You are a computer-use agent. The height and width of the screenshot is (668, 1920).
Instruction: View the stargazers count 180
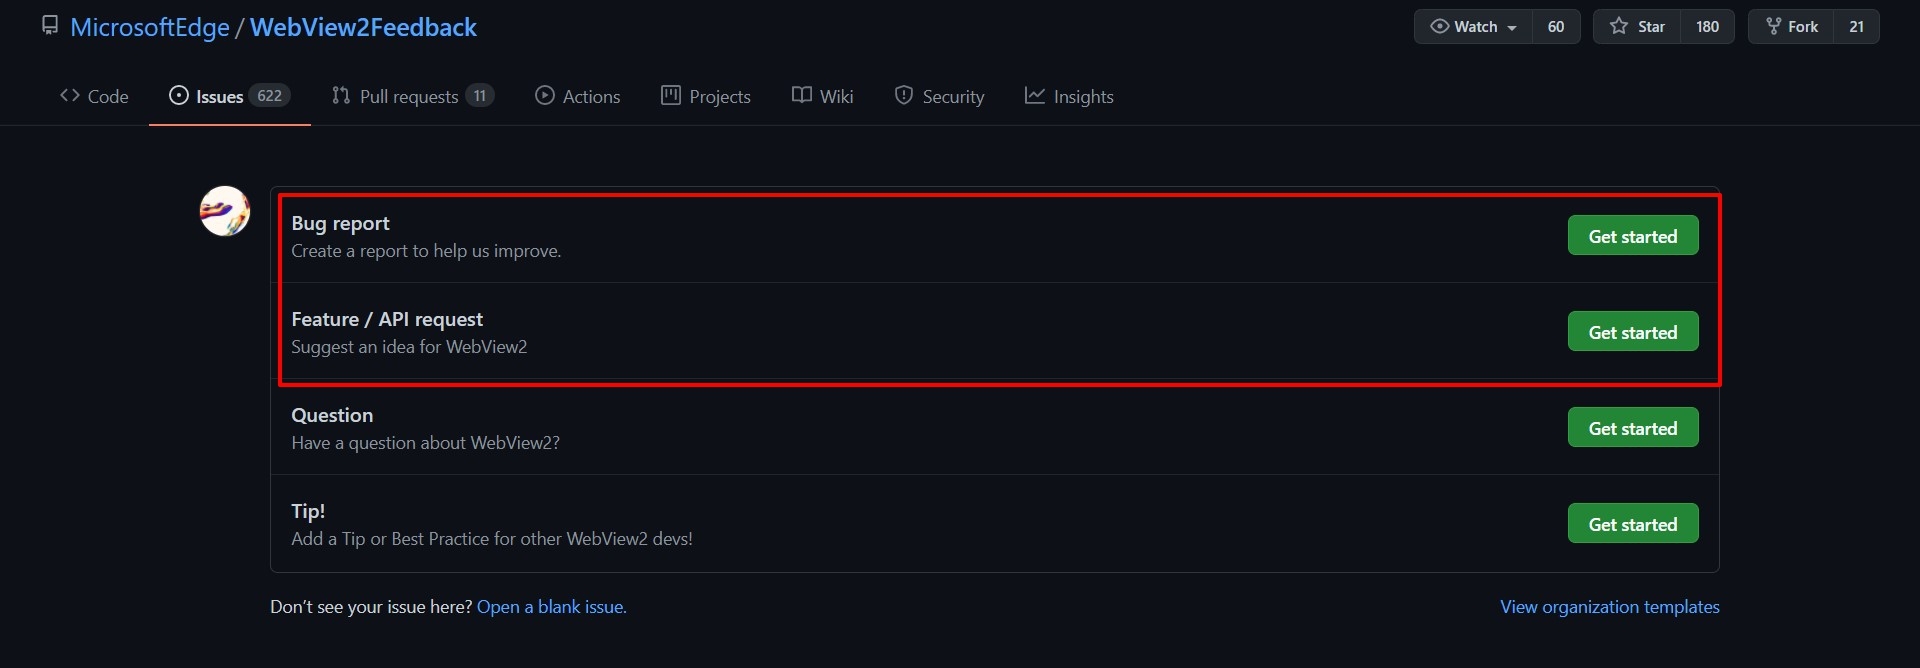[1707, 27]
